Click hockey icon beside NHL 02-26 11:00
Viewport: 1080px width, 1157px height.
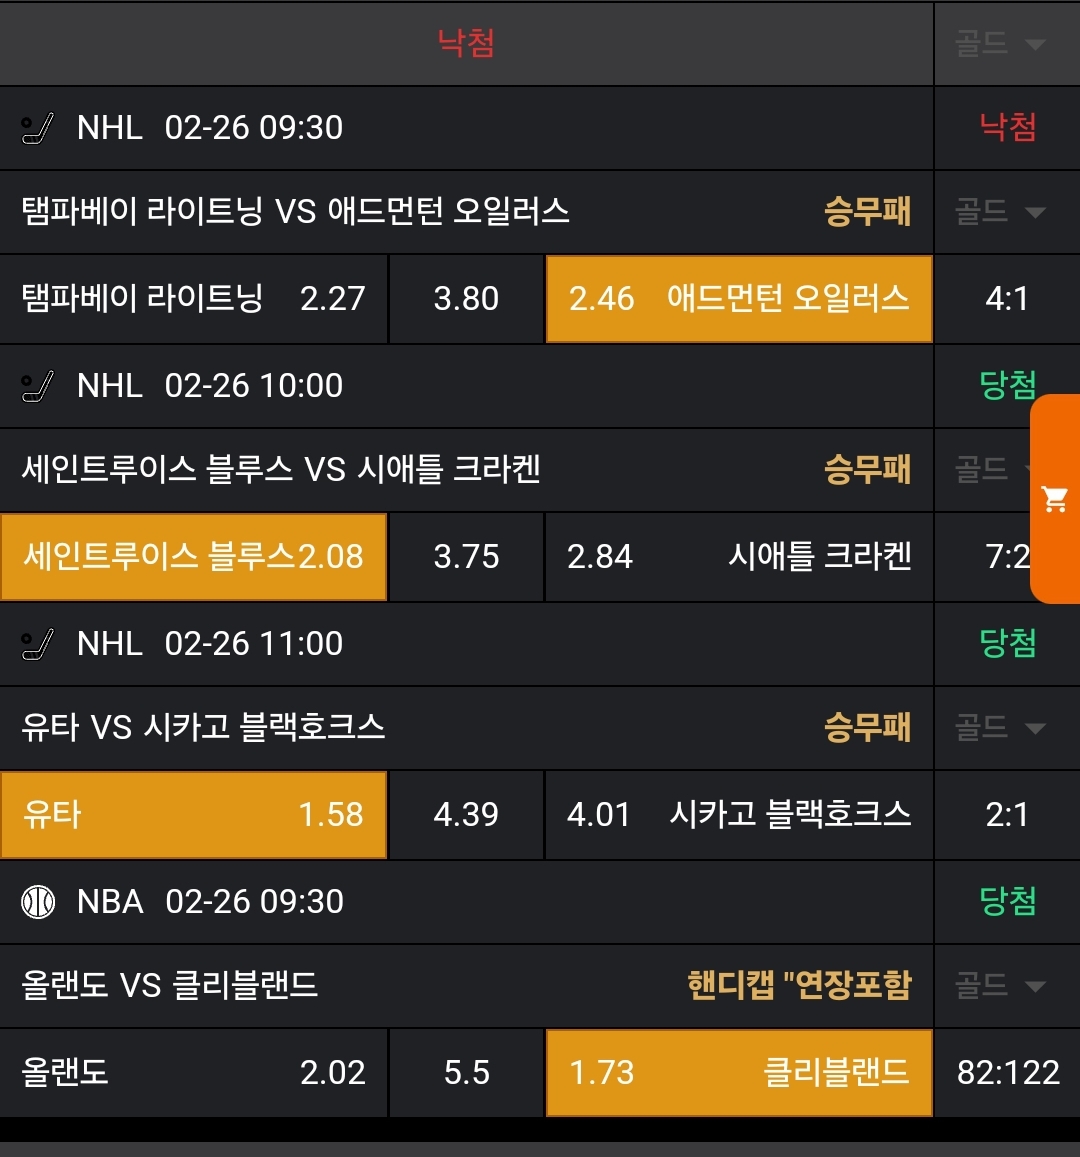click(x=38, y=645)
